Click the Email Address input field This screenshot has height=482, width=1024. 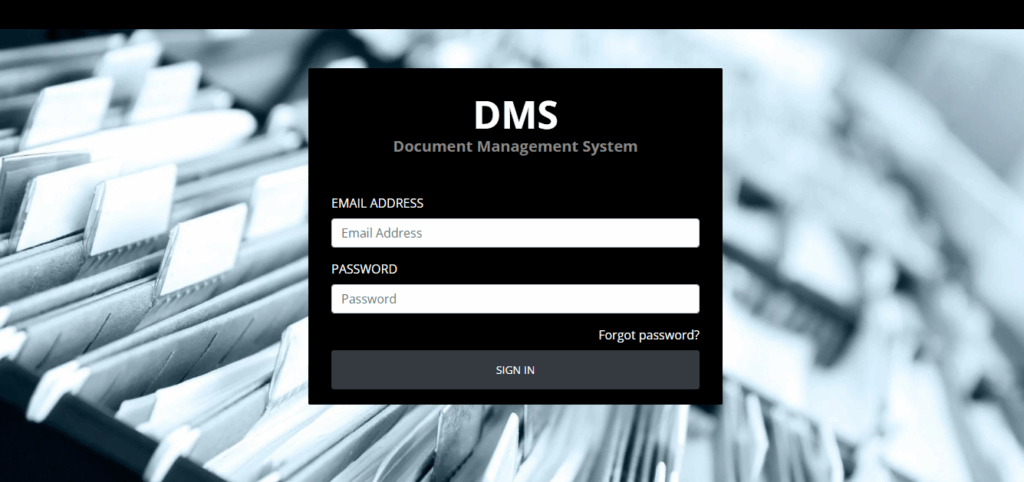point(515,233)
